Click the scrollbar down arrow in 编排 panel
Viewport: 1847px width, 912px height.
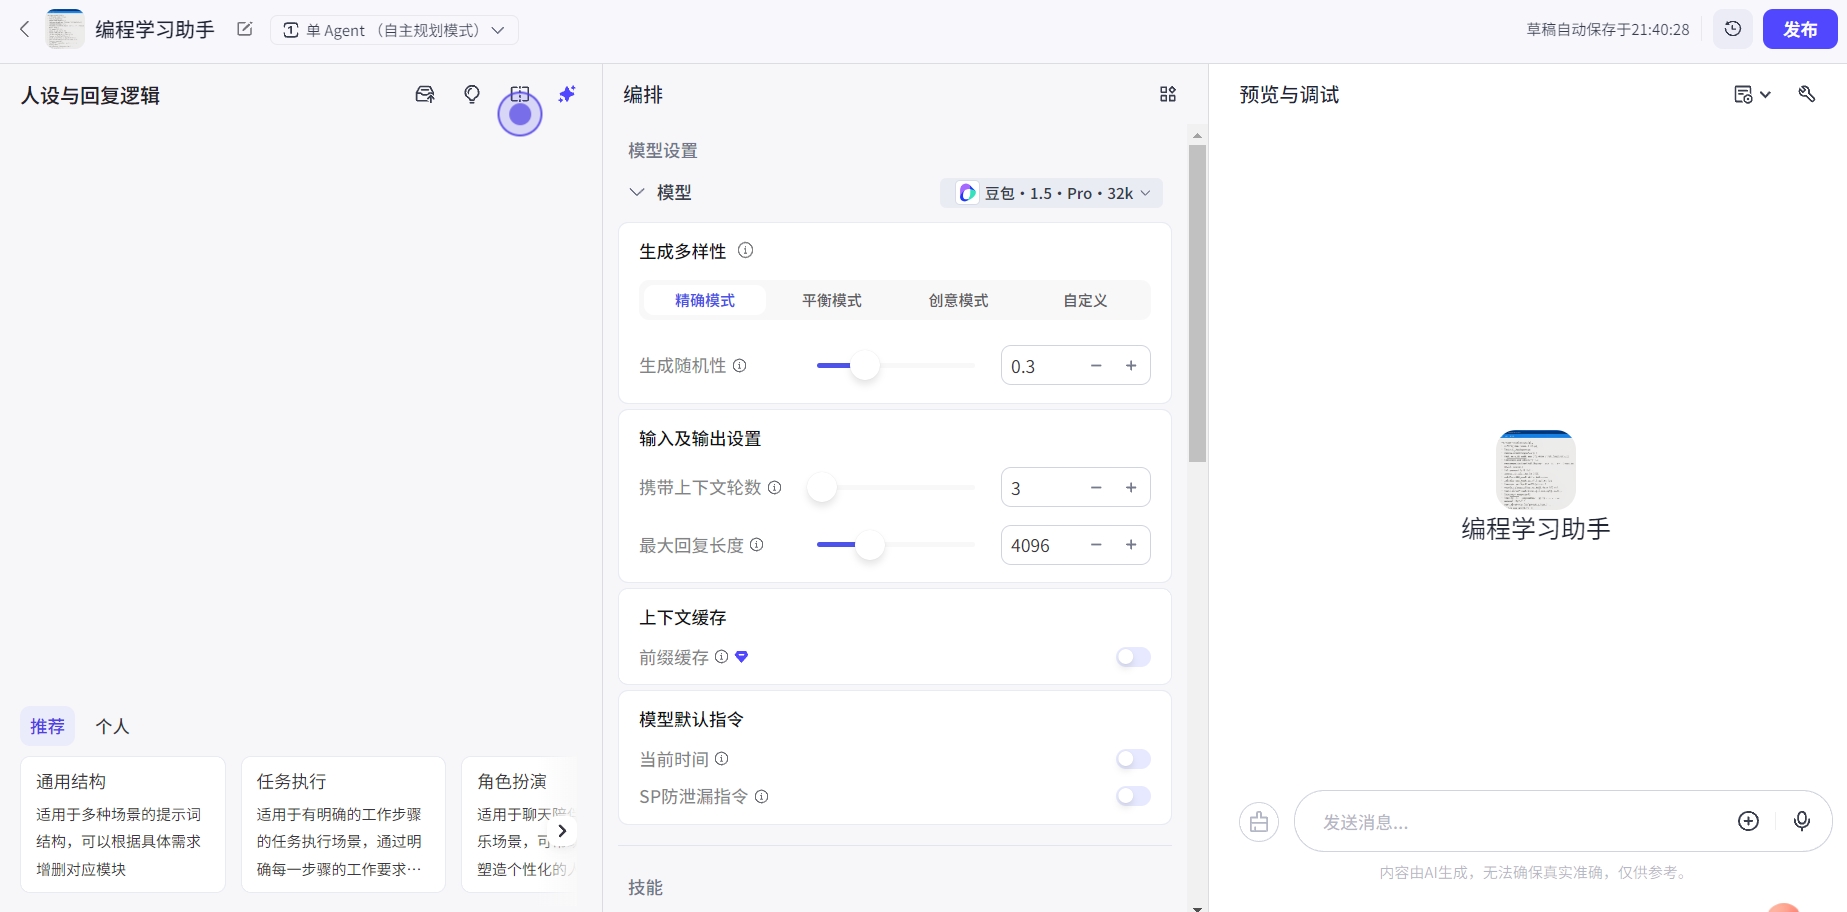click(x=1197, y=907)
